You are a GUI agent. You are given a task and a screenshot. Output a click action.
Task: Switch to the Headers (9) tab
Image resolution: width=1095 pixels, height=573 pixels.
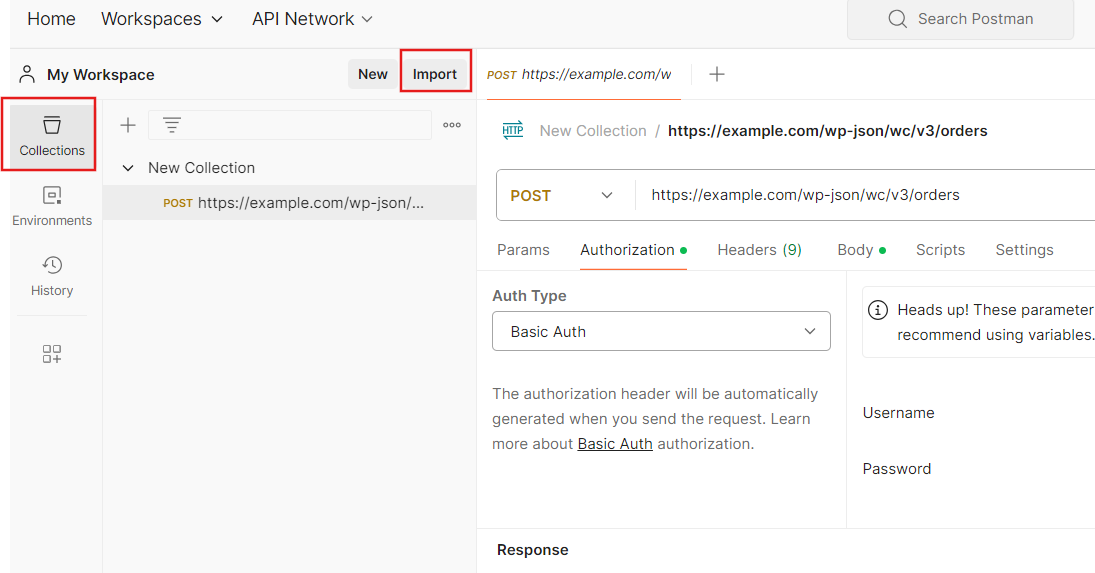(759, 250)
